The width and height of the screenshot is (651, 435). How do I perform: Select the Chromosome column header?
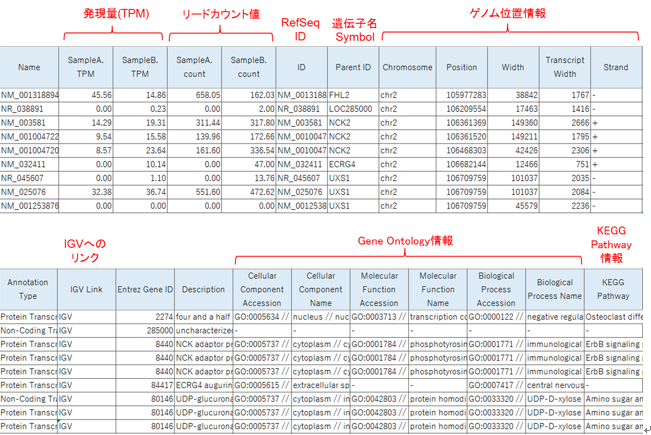407,67
